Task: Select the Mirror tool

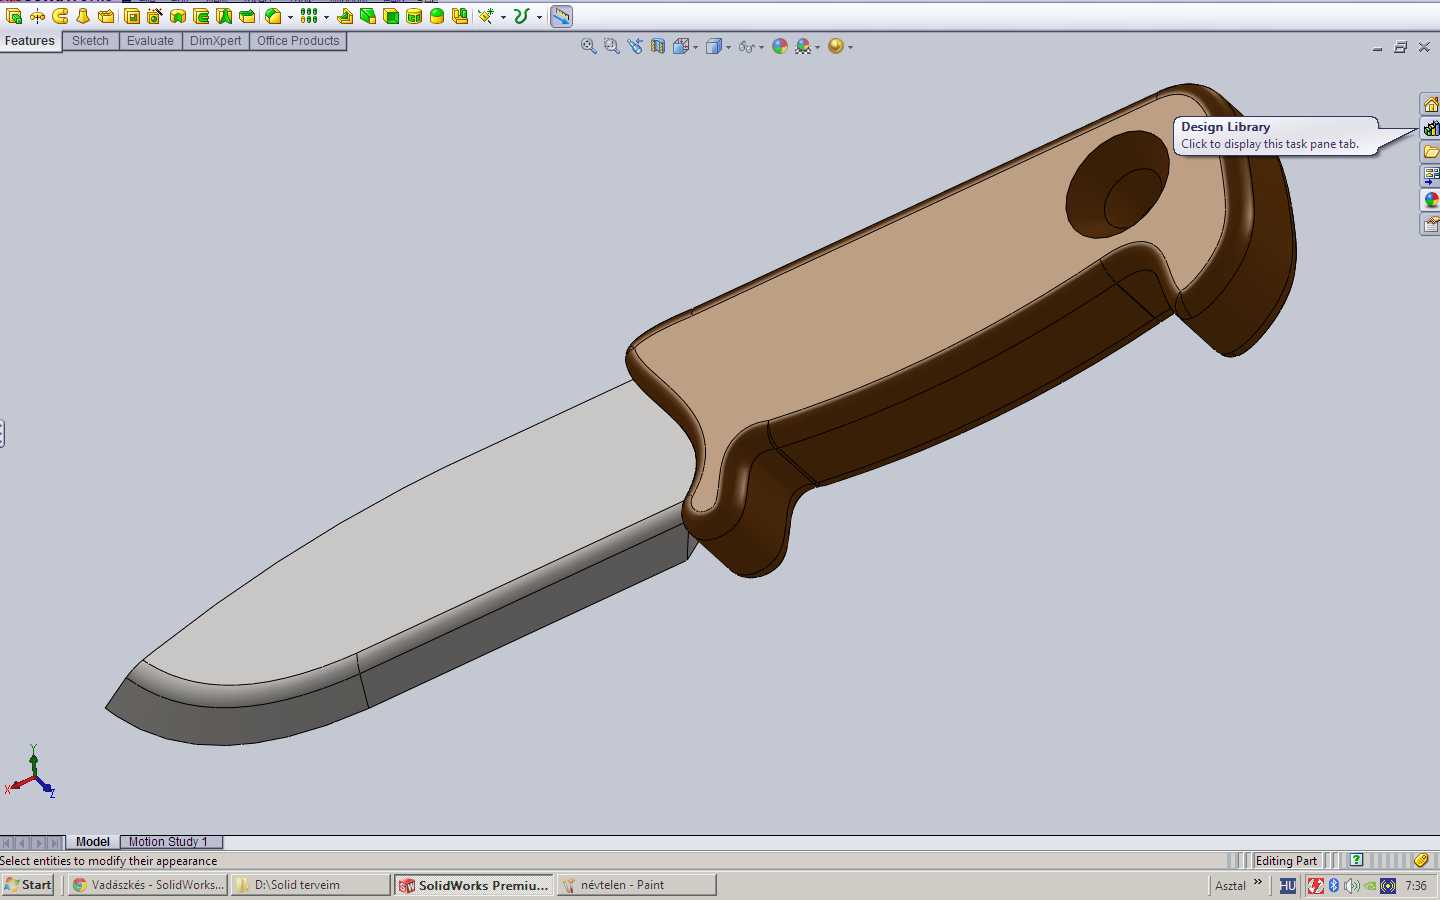Action: tap(460, 16)
